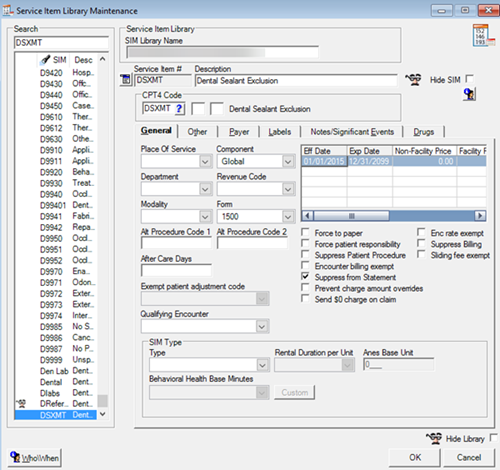
Task: Open the Form dropdown showing 1500
Action: [288, 217]
